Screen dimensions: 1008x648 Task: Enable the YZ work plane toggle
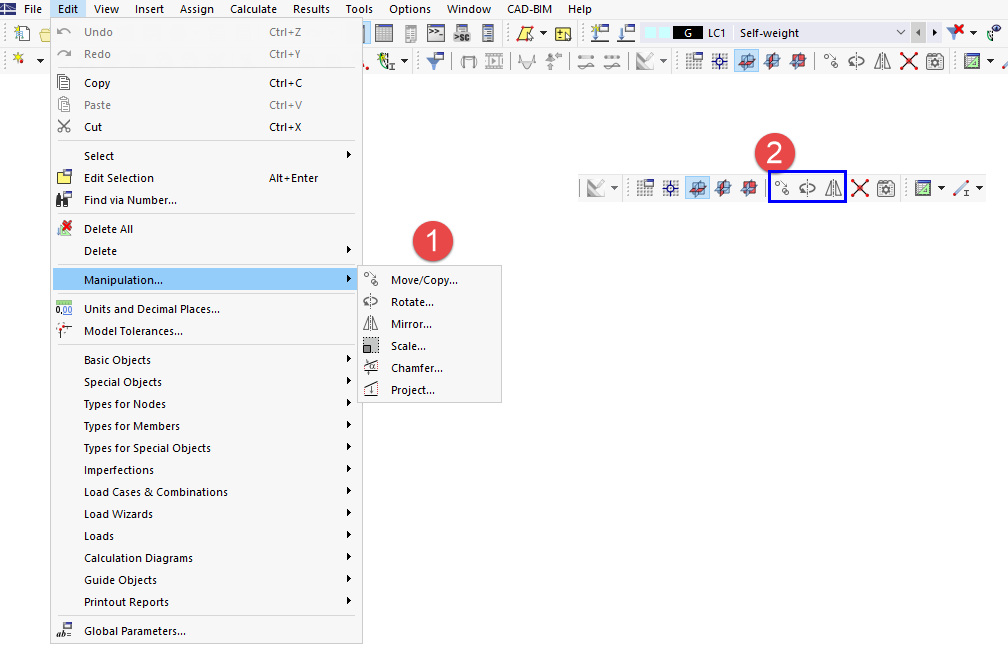pos(749,187)
